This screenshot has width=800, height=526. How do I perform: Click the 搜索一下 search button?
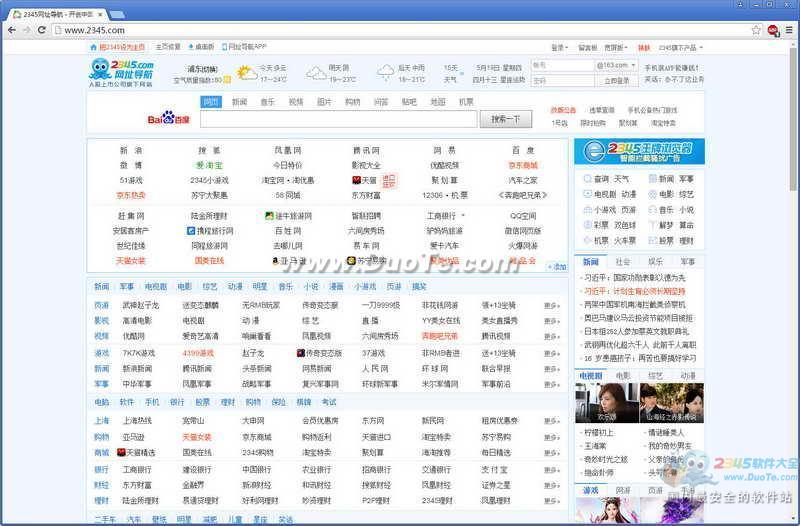(506, 119)
